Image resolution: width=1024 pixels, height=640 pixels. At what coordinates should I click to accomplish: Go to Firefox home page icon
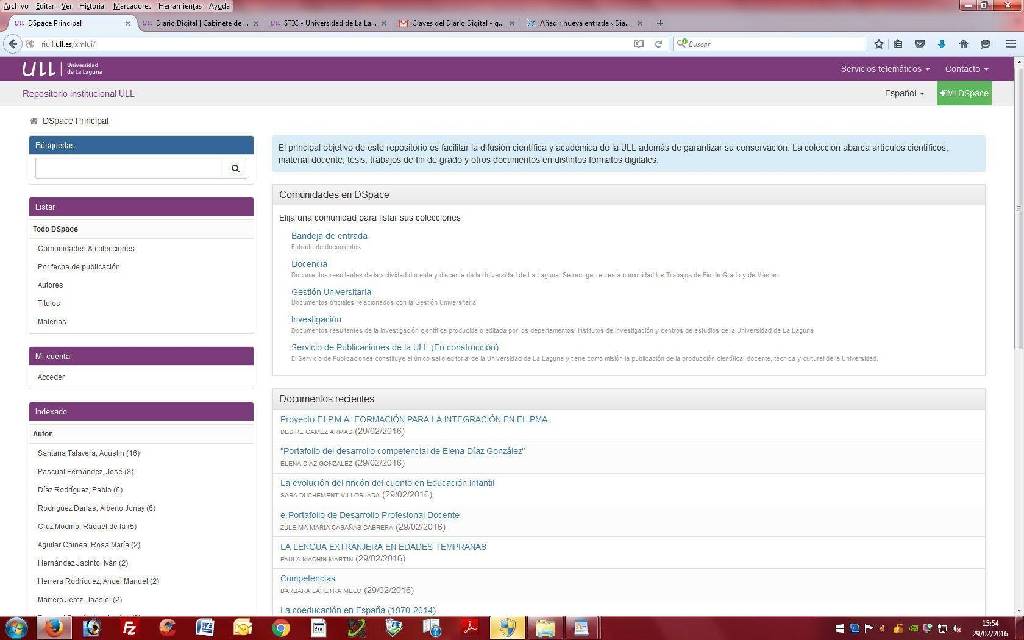[x=963, y=44]
